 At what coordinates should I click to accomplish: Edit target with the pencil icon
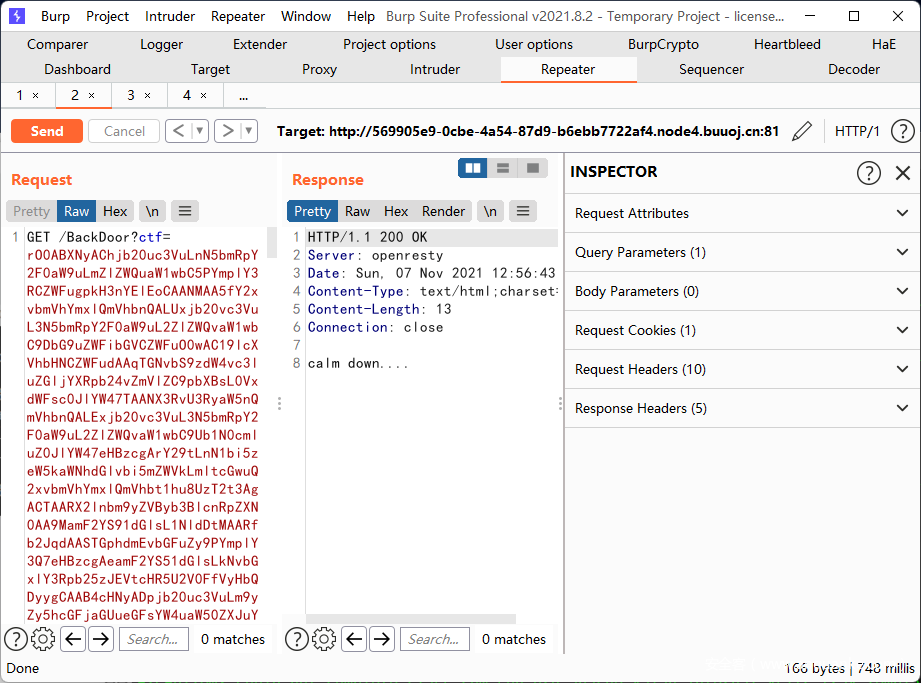pos(802,131)
